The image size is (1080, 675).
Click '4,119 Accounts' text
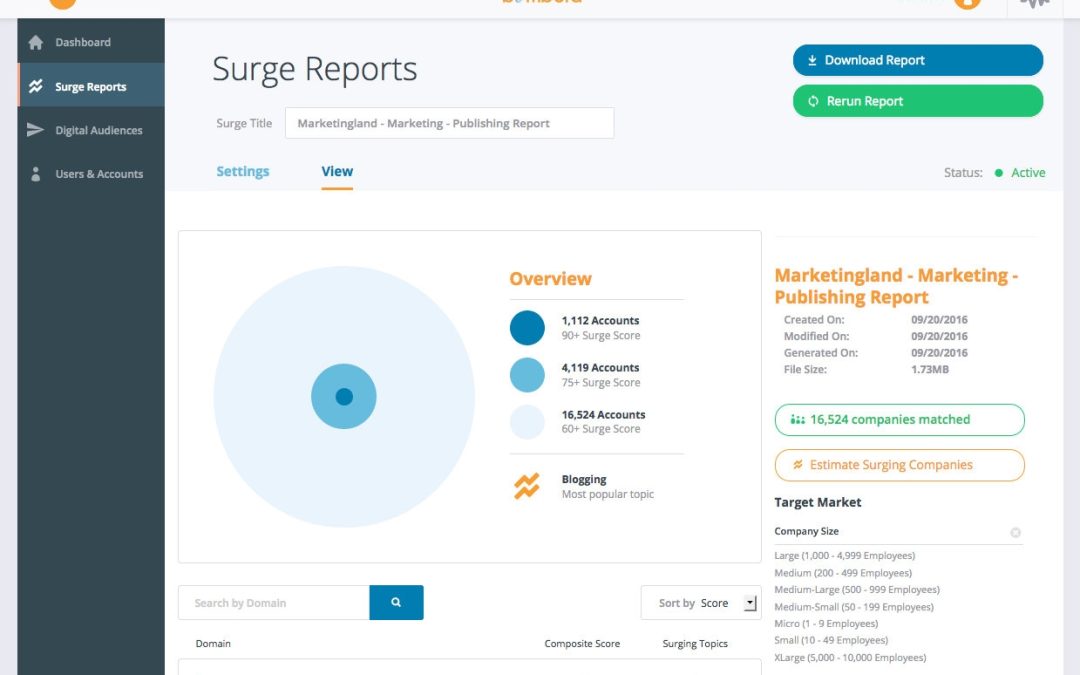click(600, 367)
